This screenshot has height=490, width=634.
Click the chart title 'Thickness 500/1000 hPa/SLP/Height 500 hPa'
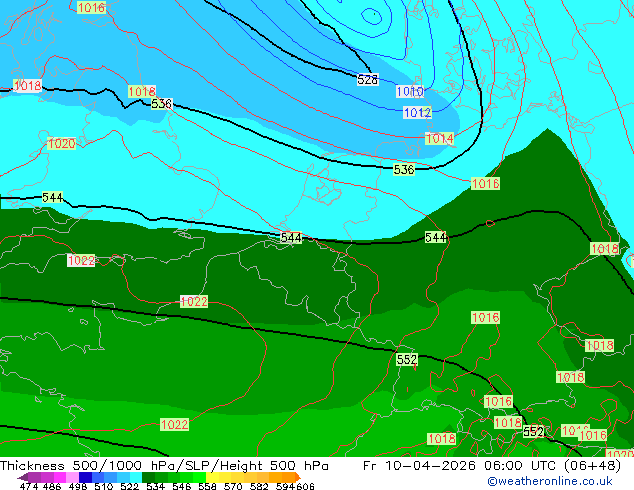click(x=164, y=466)
